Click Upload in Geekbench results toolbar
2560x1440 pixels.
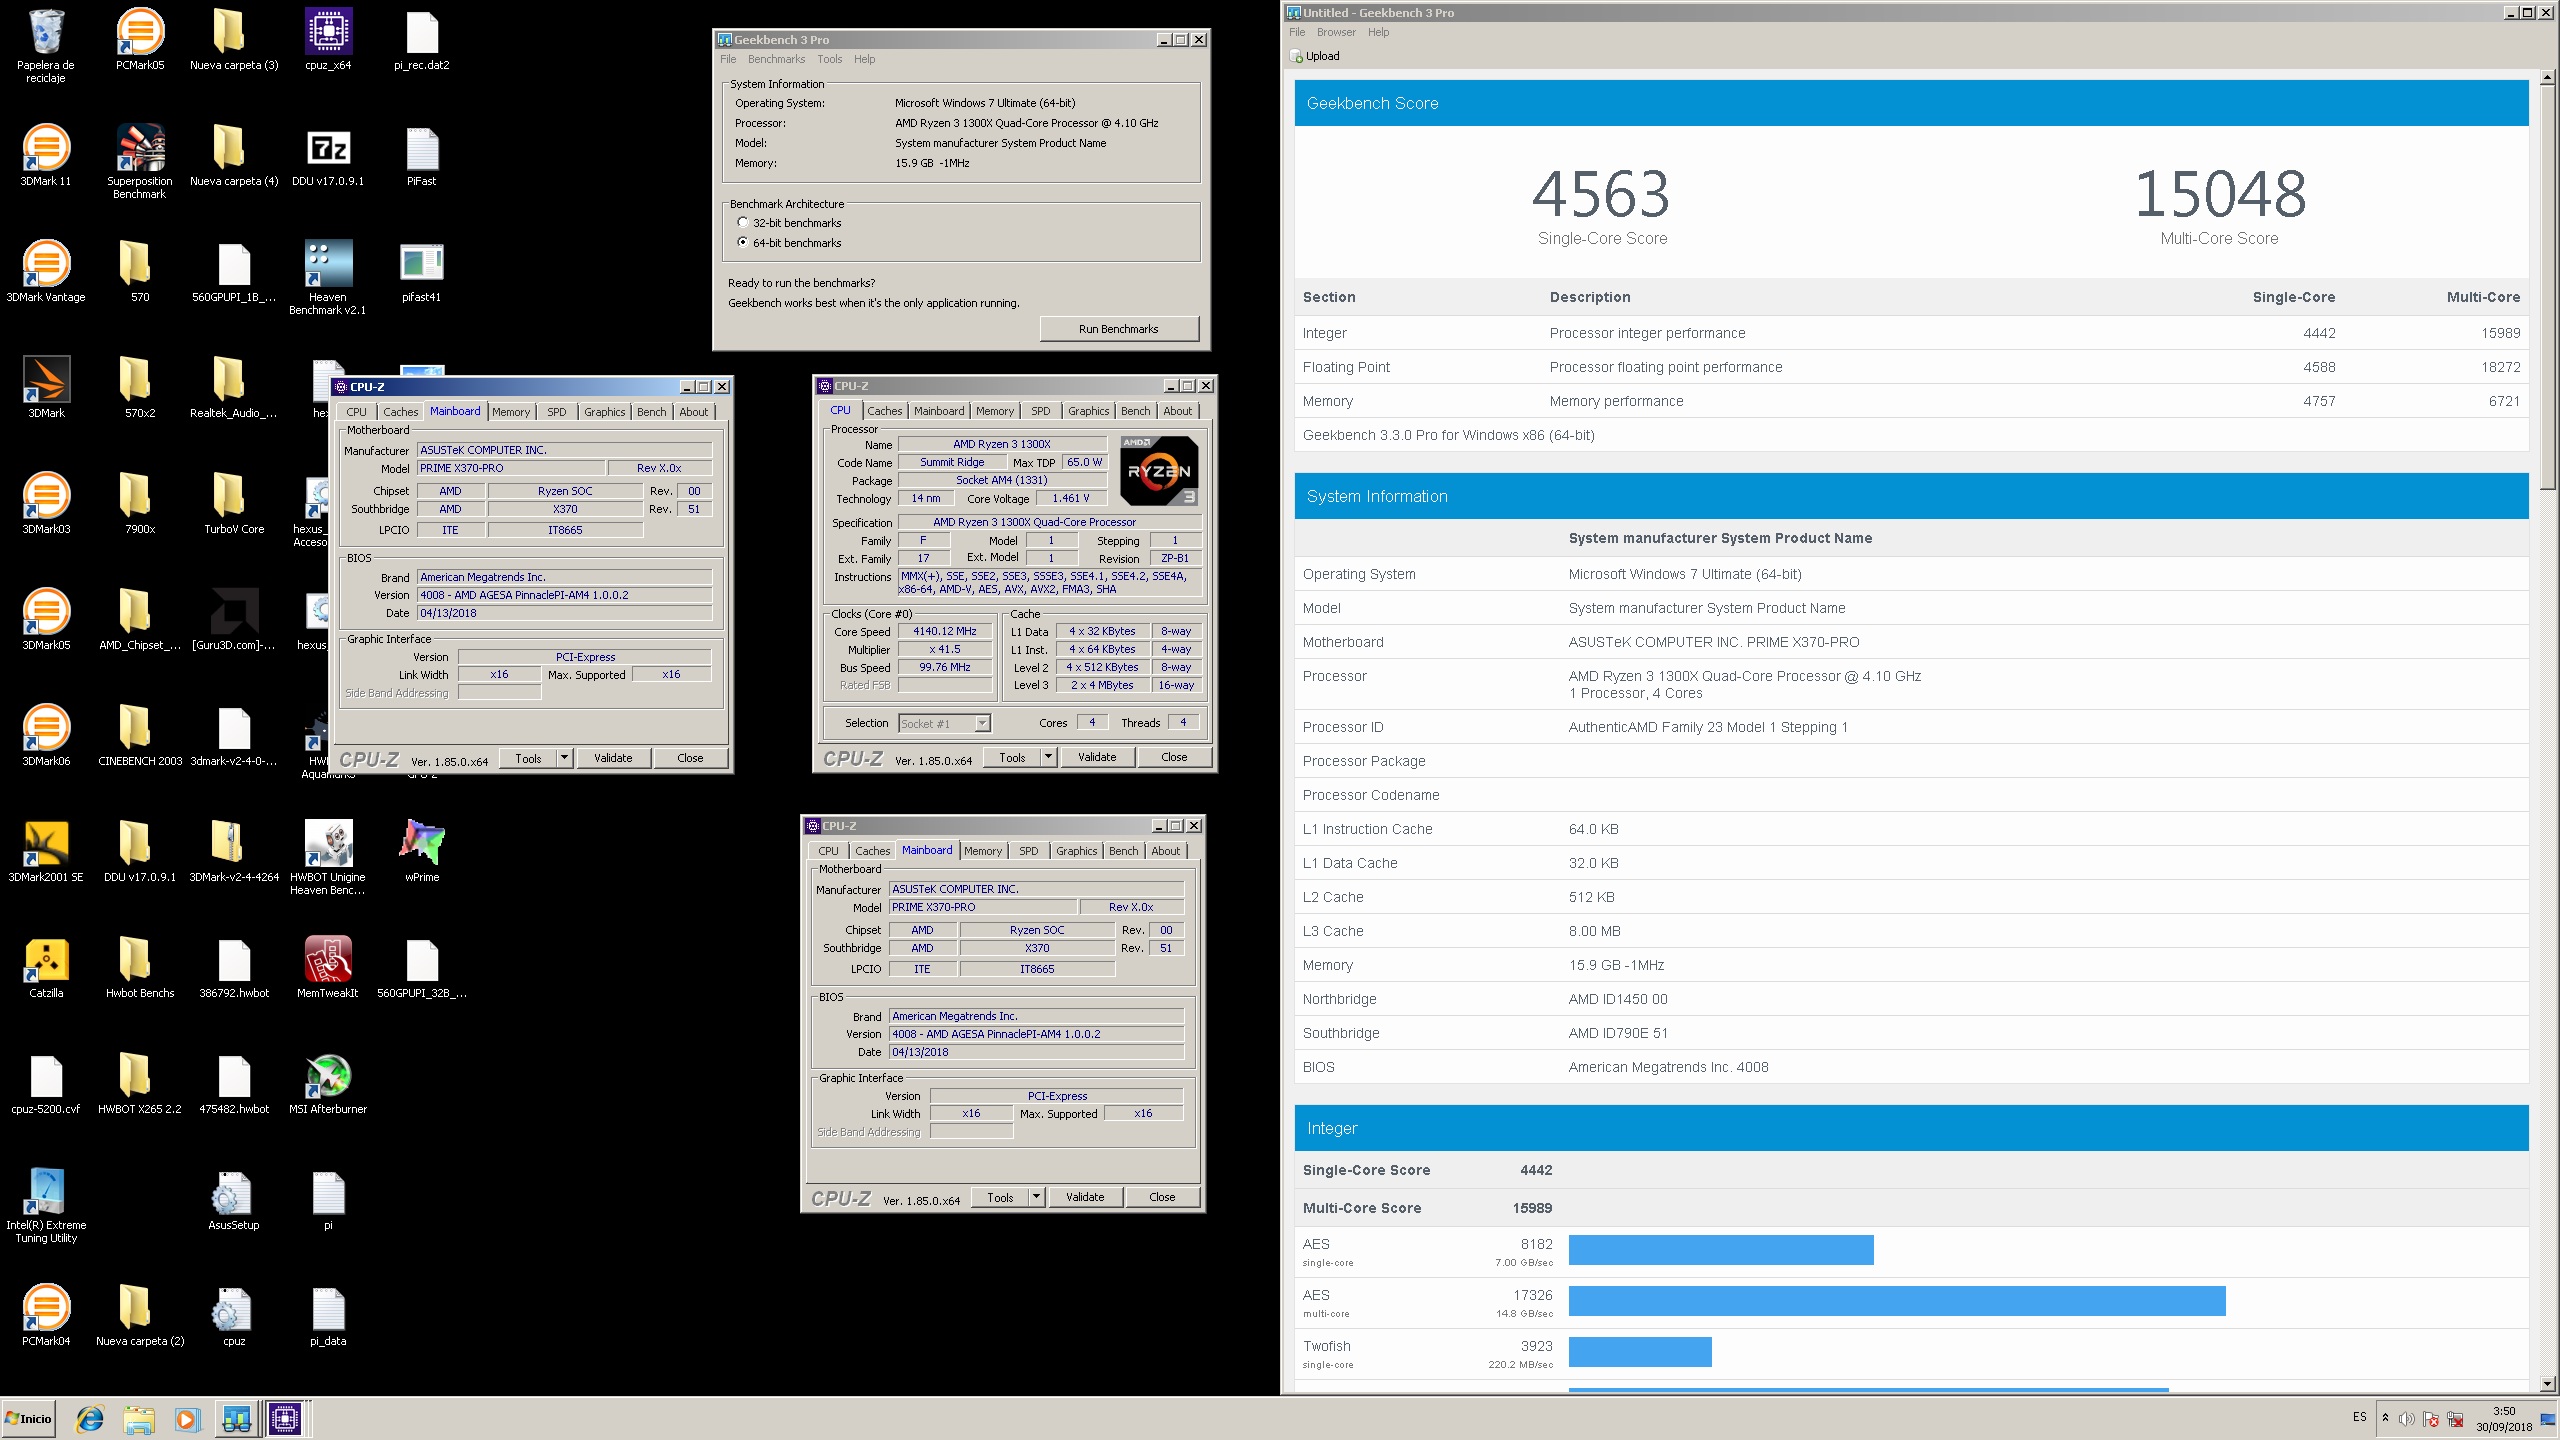point(1315,56)
